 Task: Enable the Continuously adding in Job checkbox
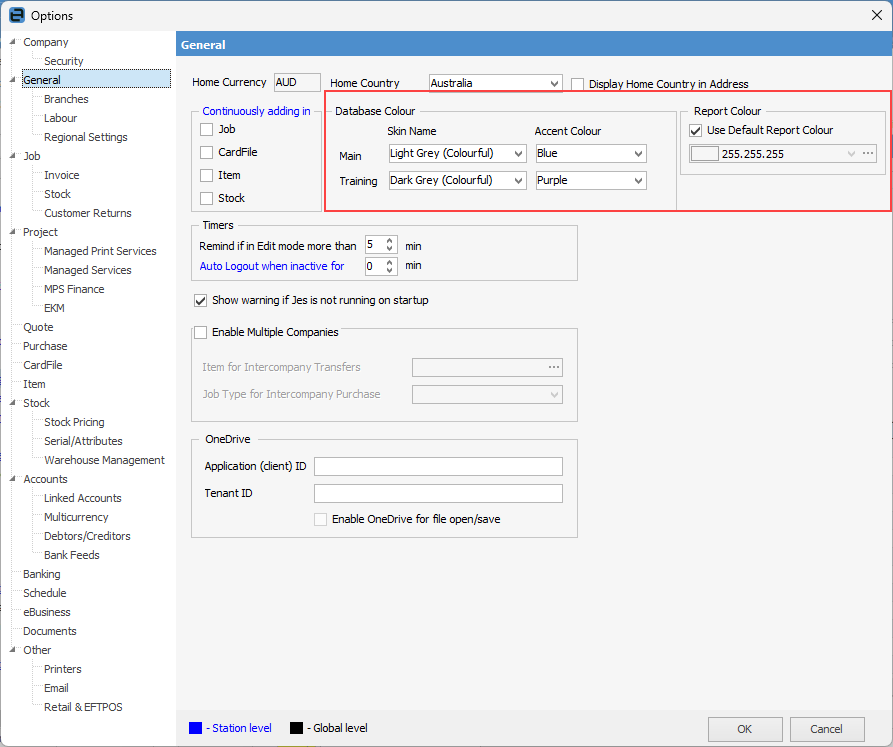207,130
